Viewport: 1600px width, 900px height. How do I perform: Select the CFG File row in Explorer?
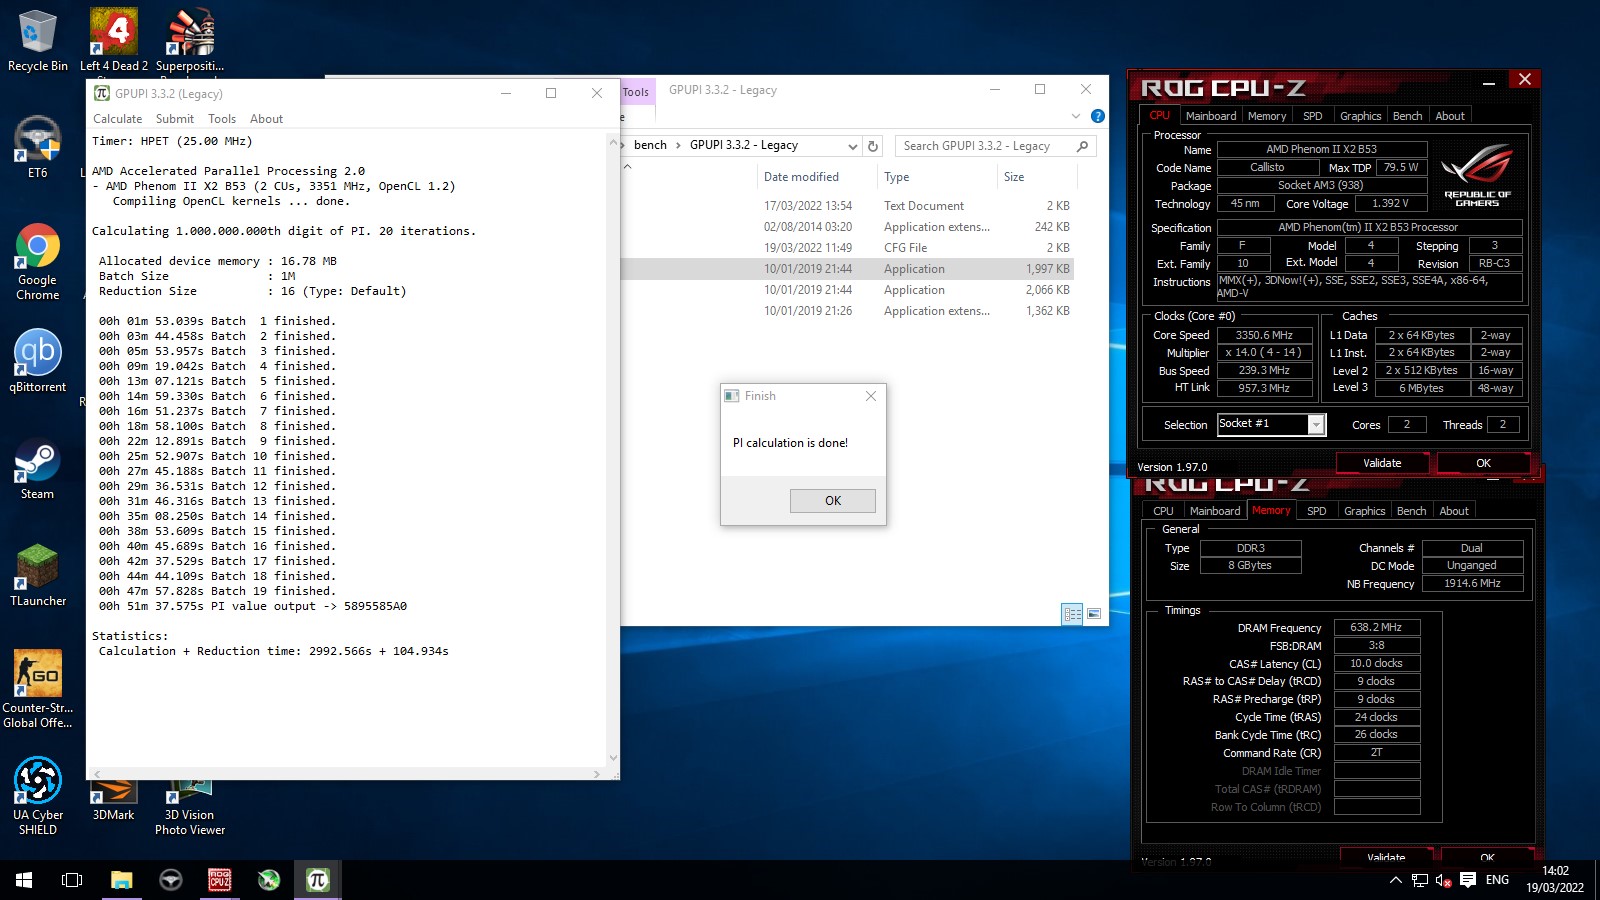pyautogui.click(x=847, y=248)
